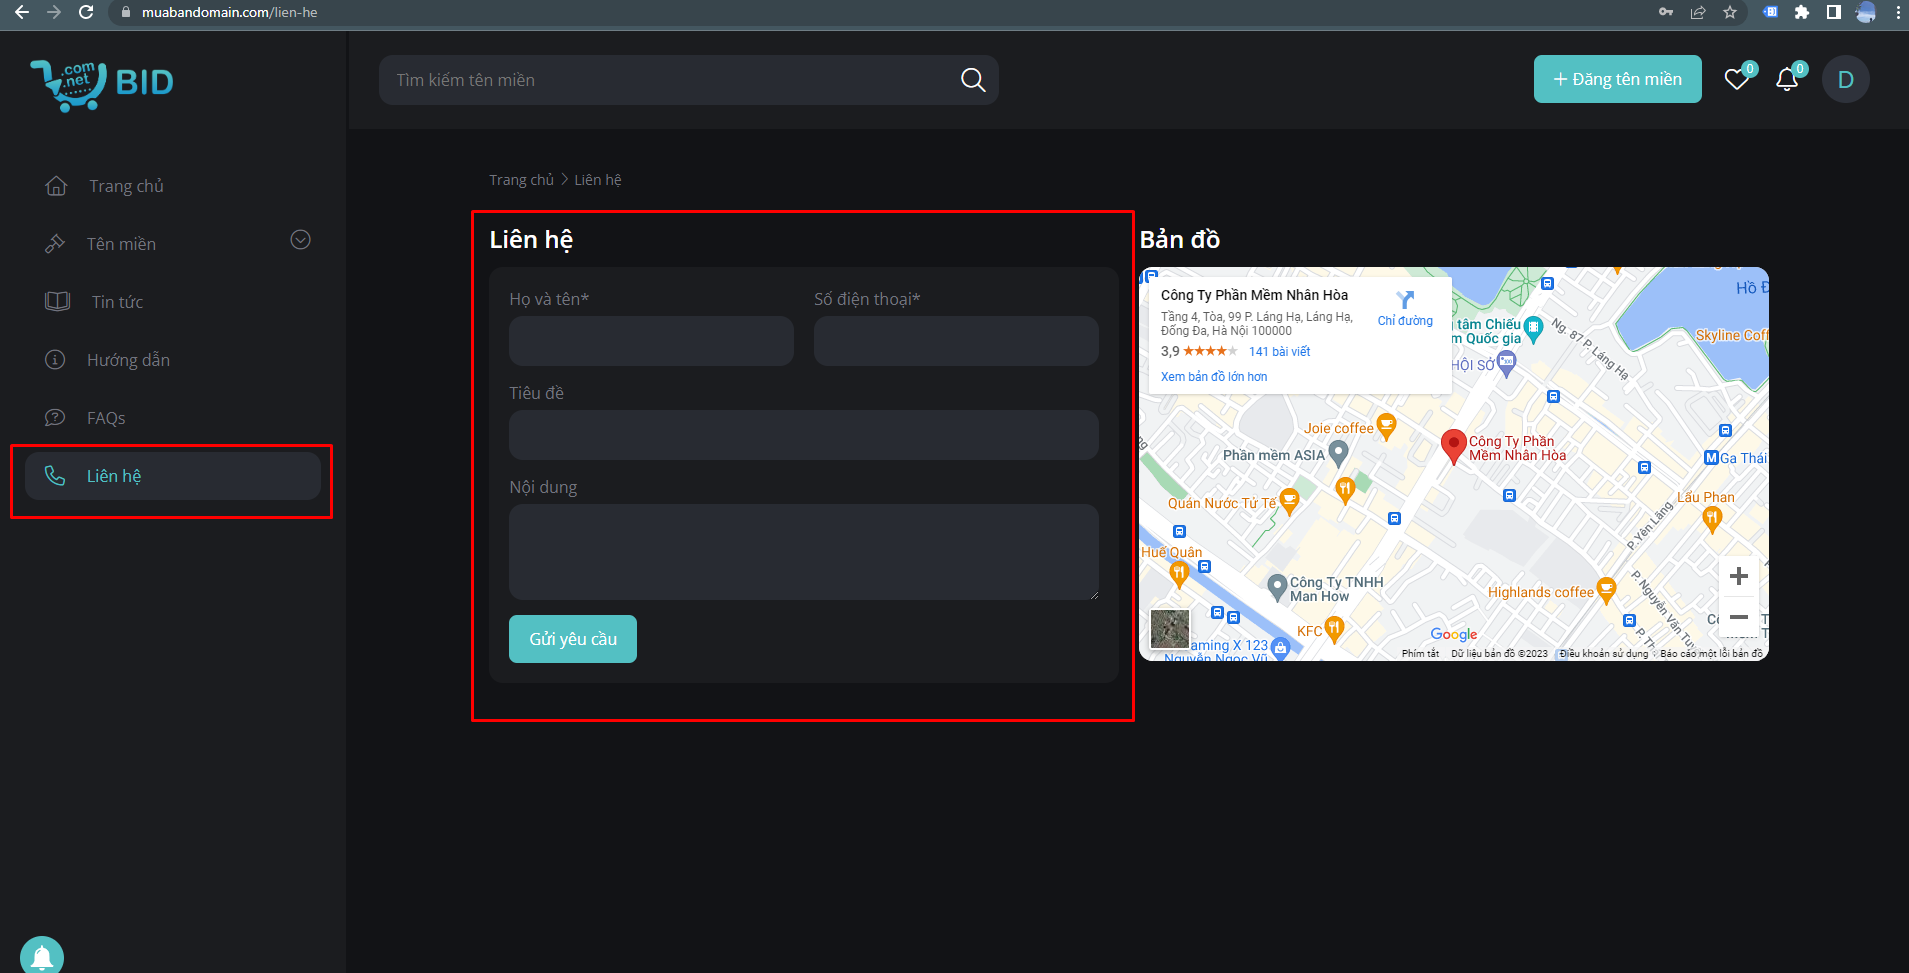Open the favorites heart icon

1737,79
